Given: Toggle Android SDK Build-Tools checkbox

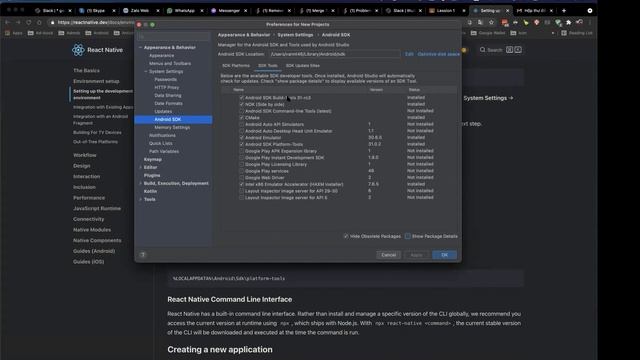Looking at the screenshot, I should pyautogui.click(x=242, y=98).
